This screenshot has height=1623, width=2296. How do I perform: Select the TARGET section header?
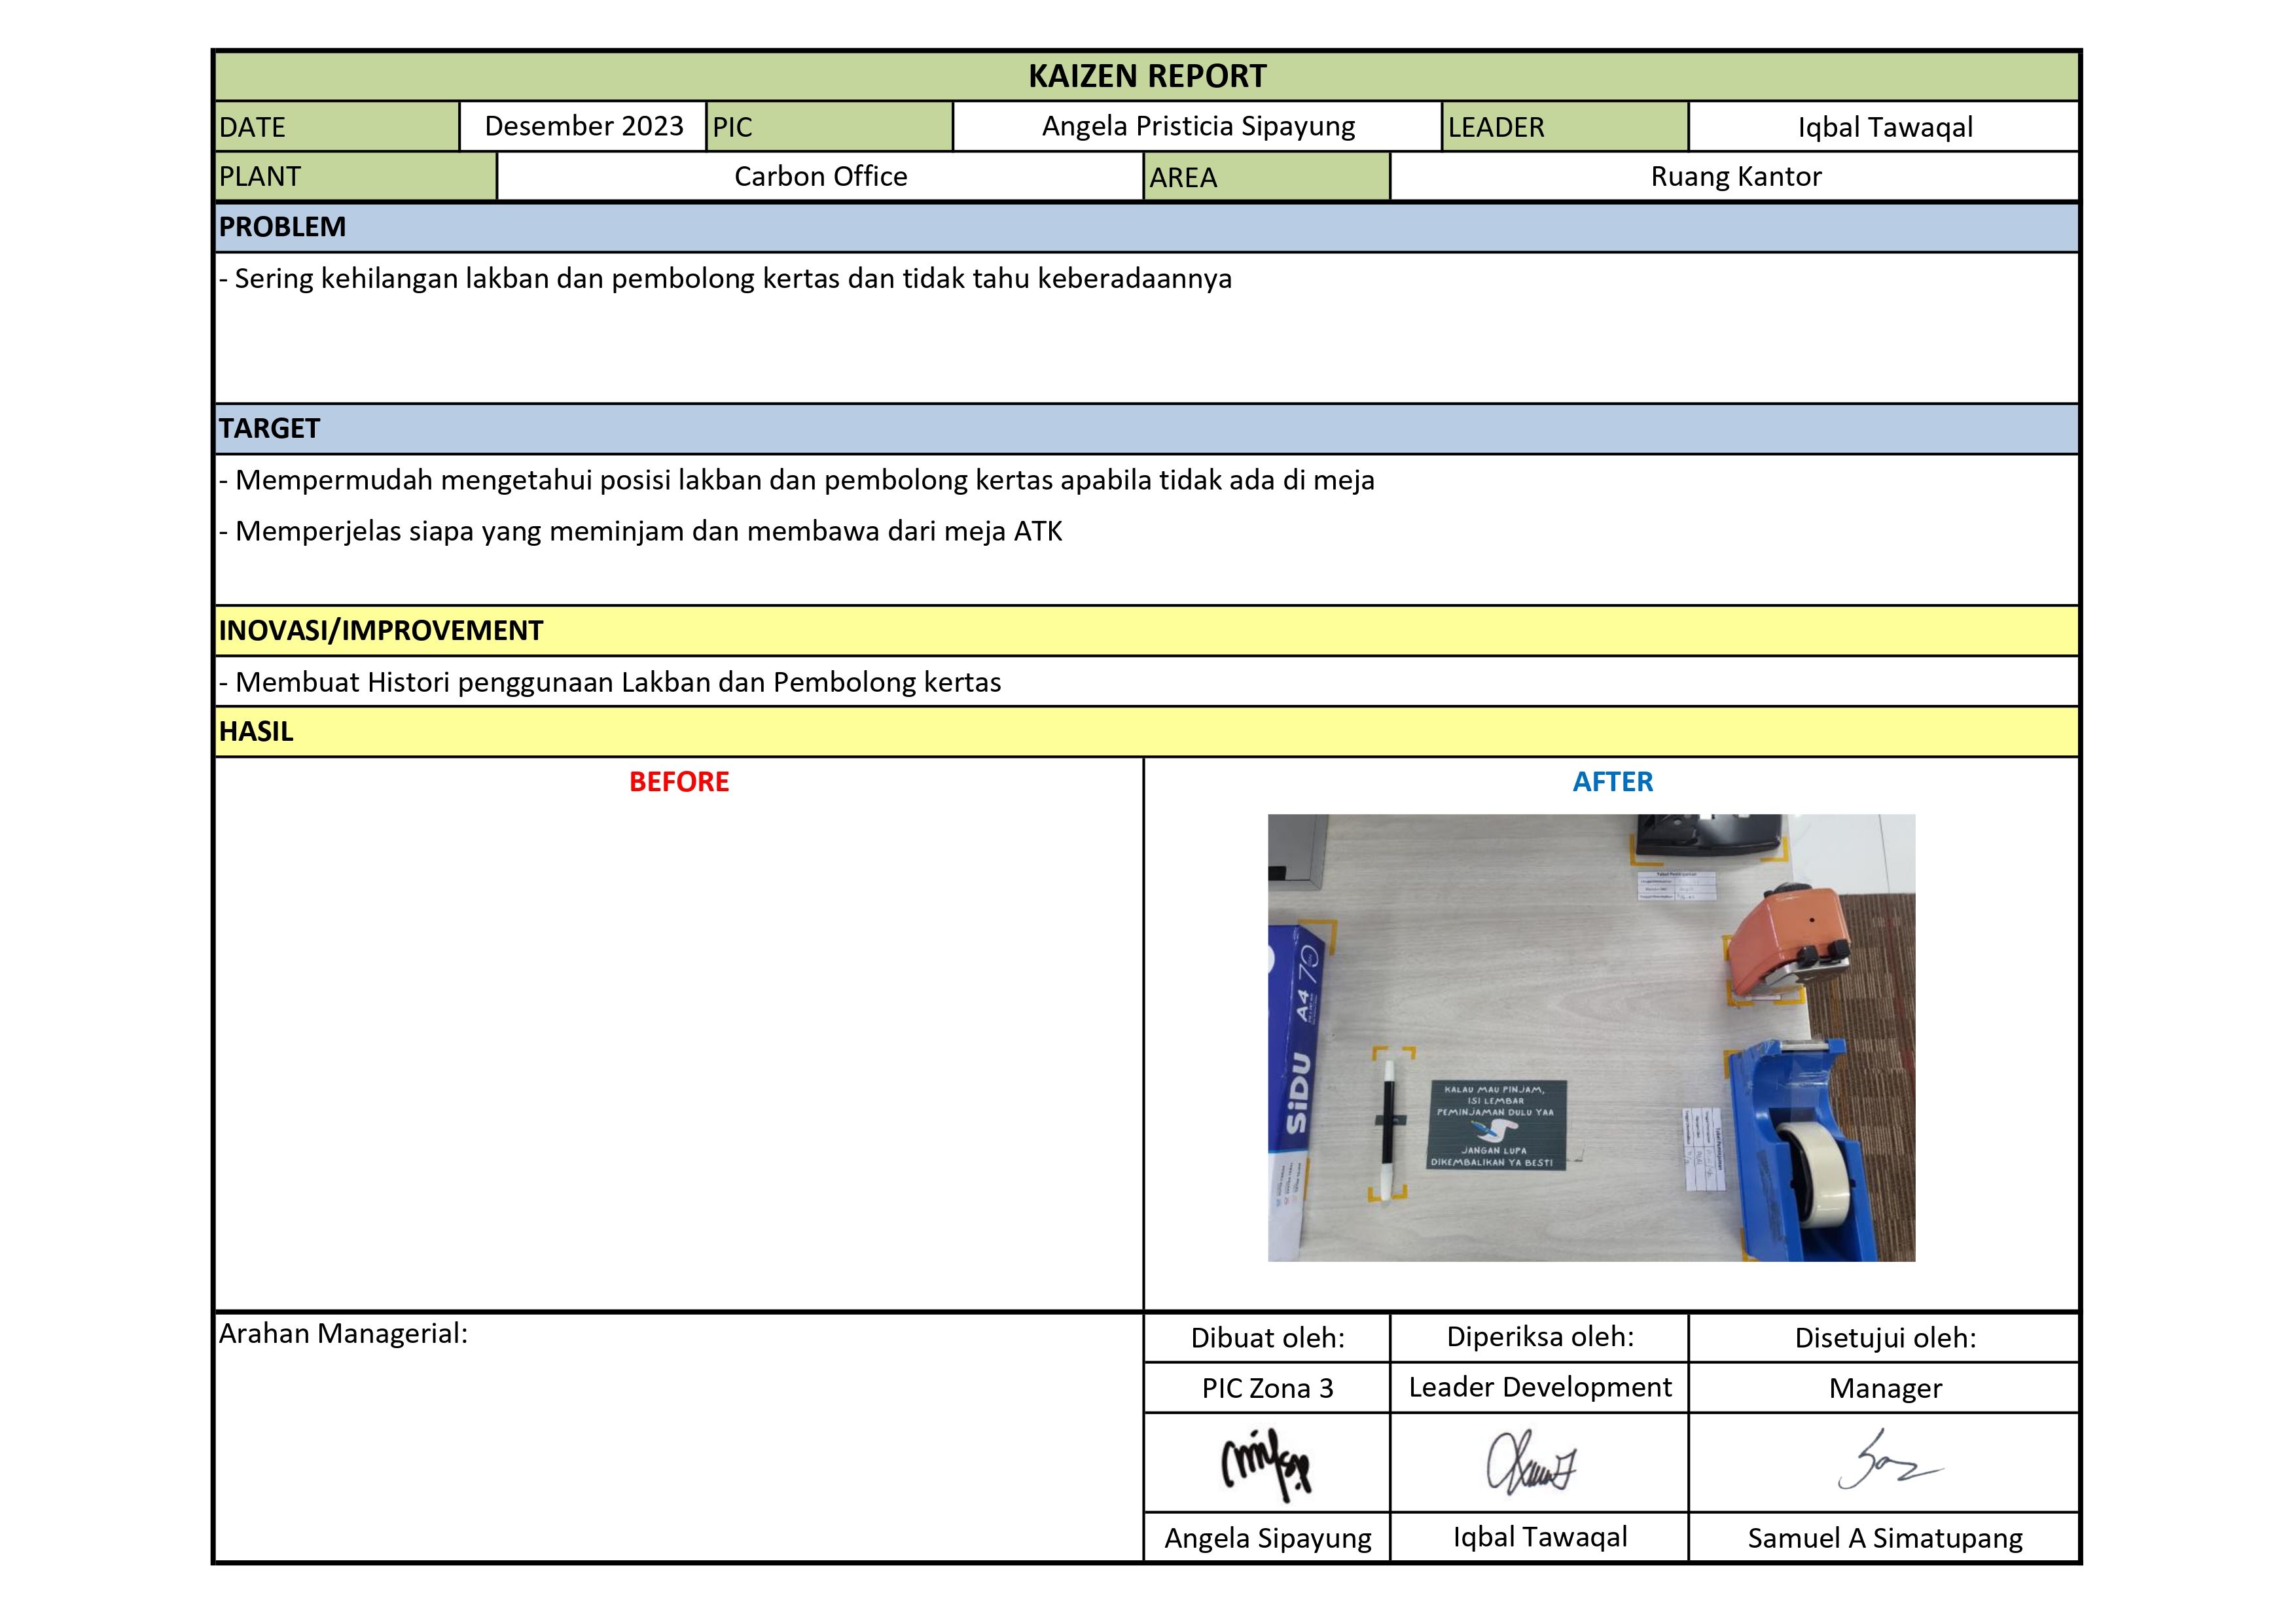click(269, 428)
